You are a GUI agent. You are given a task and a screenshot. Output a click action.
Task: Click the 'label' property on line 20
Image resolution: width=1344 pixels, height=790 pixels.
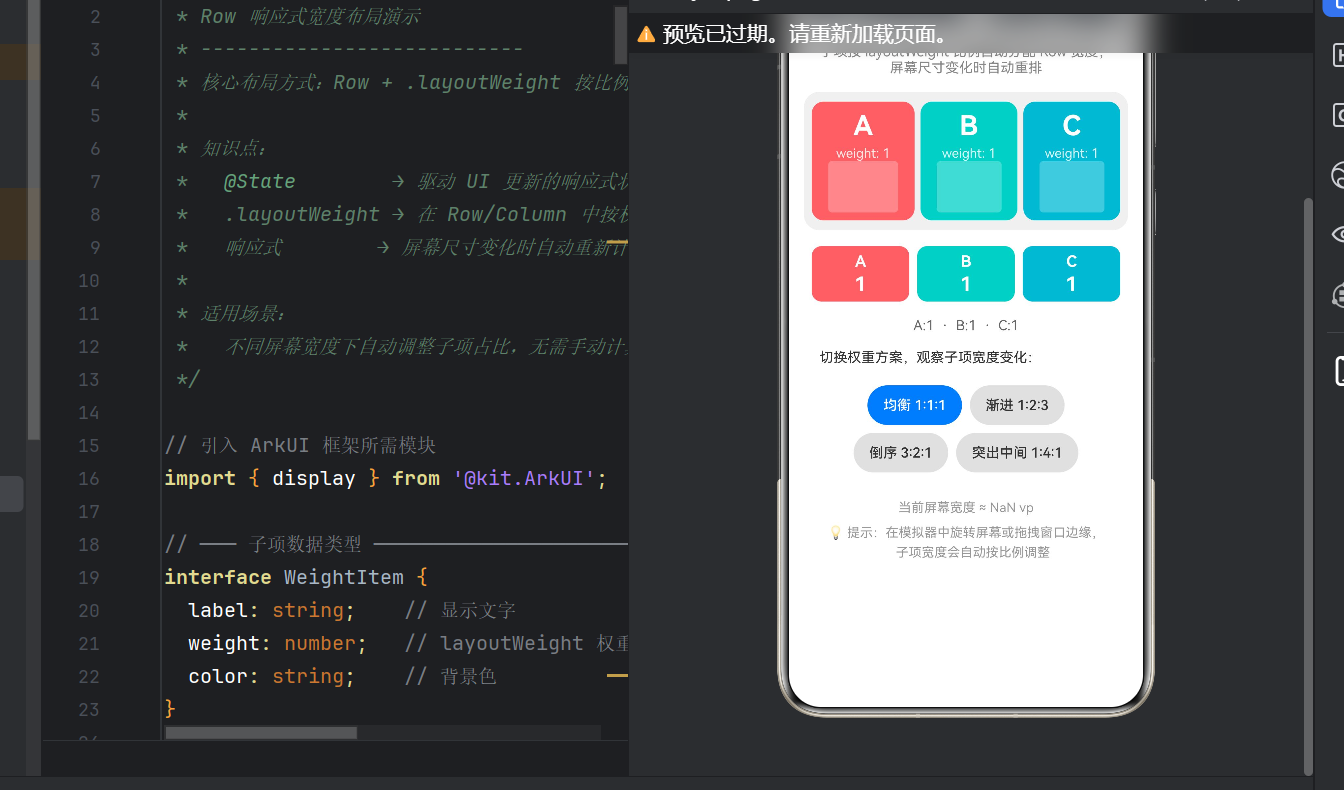click(218, 610)
